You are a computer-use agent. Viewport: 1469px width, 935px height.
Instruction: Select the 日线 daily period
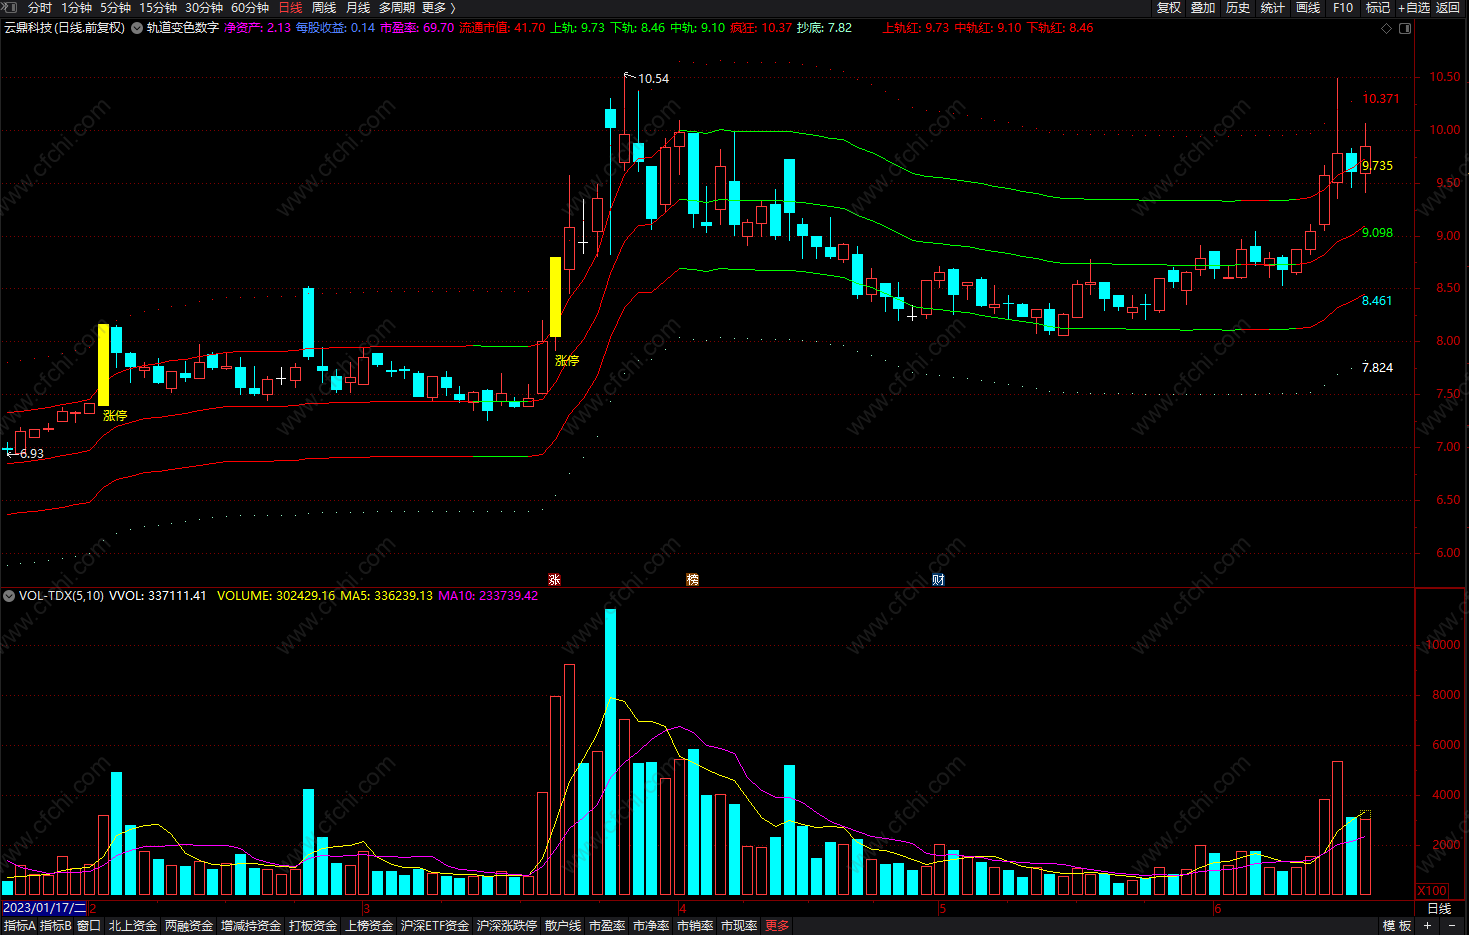pyautogui.click(x=290, y=7)
